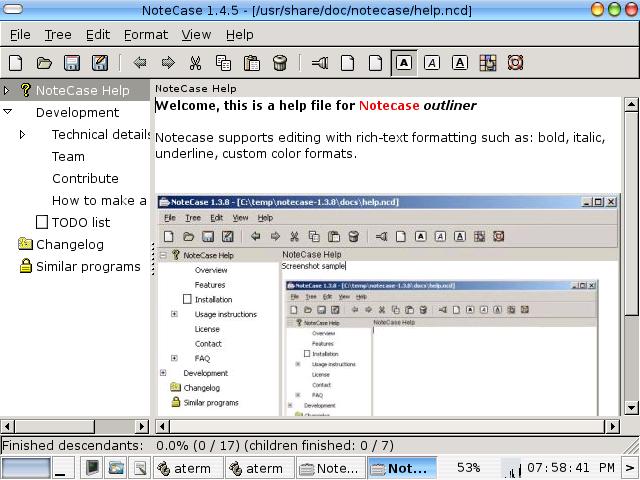Paste using the clipboard icon
Image resolution: width=640 pixels, height=480 pixels.
(251, 63)
